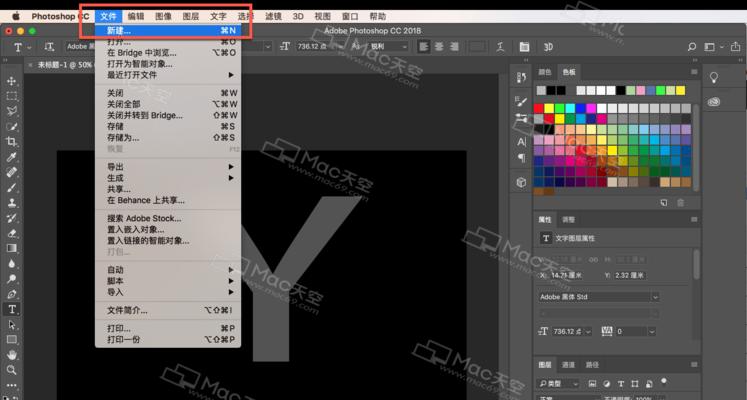Select the Path Selection tool
This screenshot has width=747, height=400.
coord(11,325)
